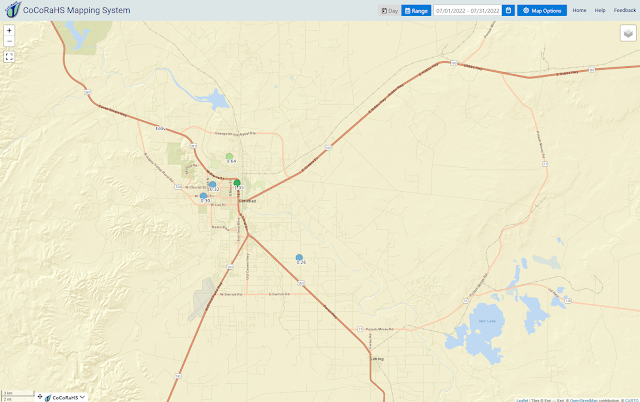Select the dark green station marker downtown

point(237,183)
